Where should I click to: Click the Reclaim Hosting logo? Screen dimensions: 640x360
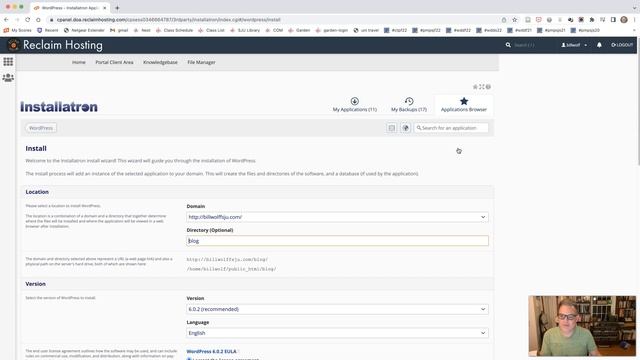pos(56,45)
